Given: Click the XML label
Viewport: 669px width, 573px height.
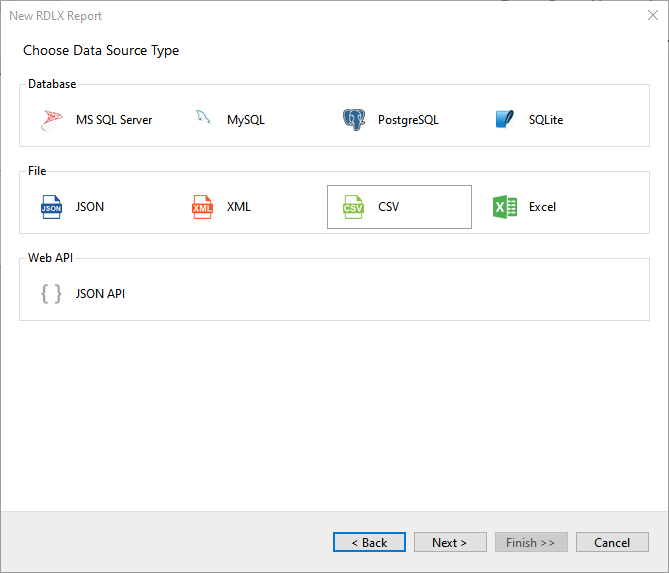Looking at the screenshot, I should [x=239, y=207].
